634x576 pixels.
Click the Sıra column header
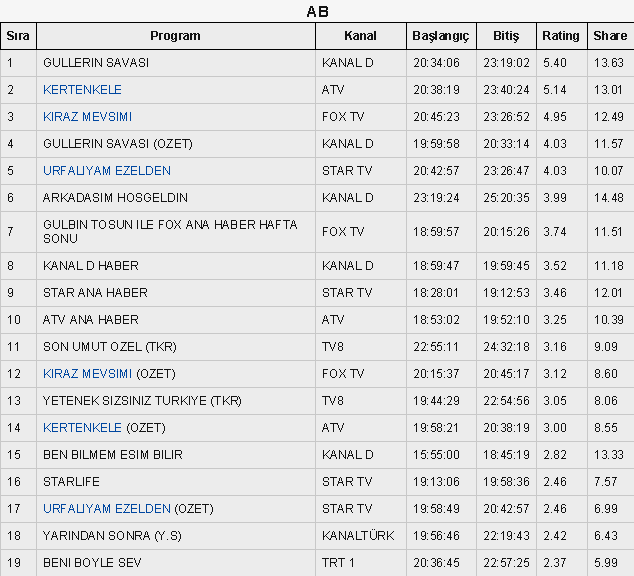click(x=18, y=36)
